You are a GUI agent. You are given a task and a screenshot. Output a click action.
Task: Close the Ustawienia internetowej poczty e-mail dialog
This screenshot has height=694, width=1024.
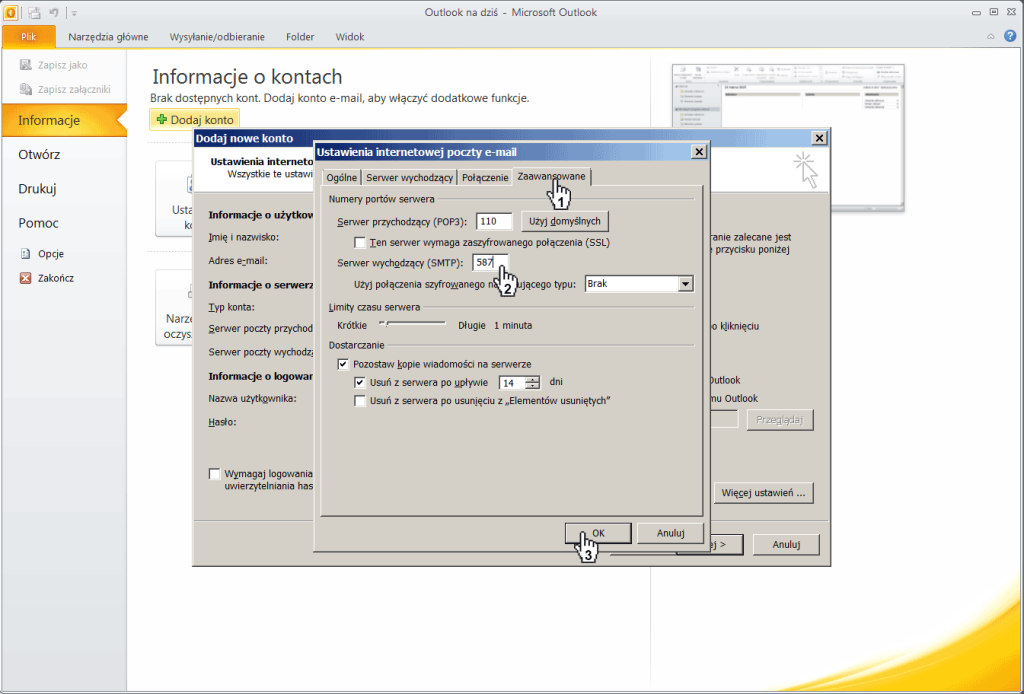pos(699,151)
